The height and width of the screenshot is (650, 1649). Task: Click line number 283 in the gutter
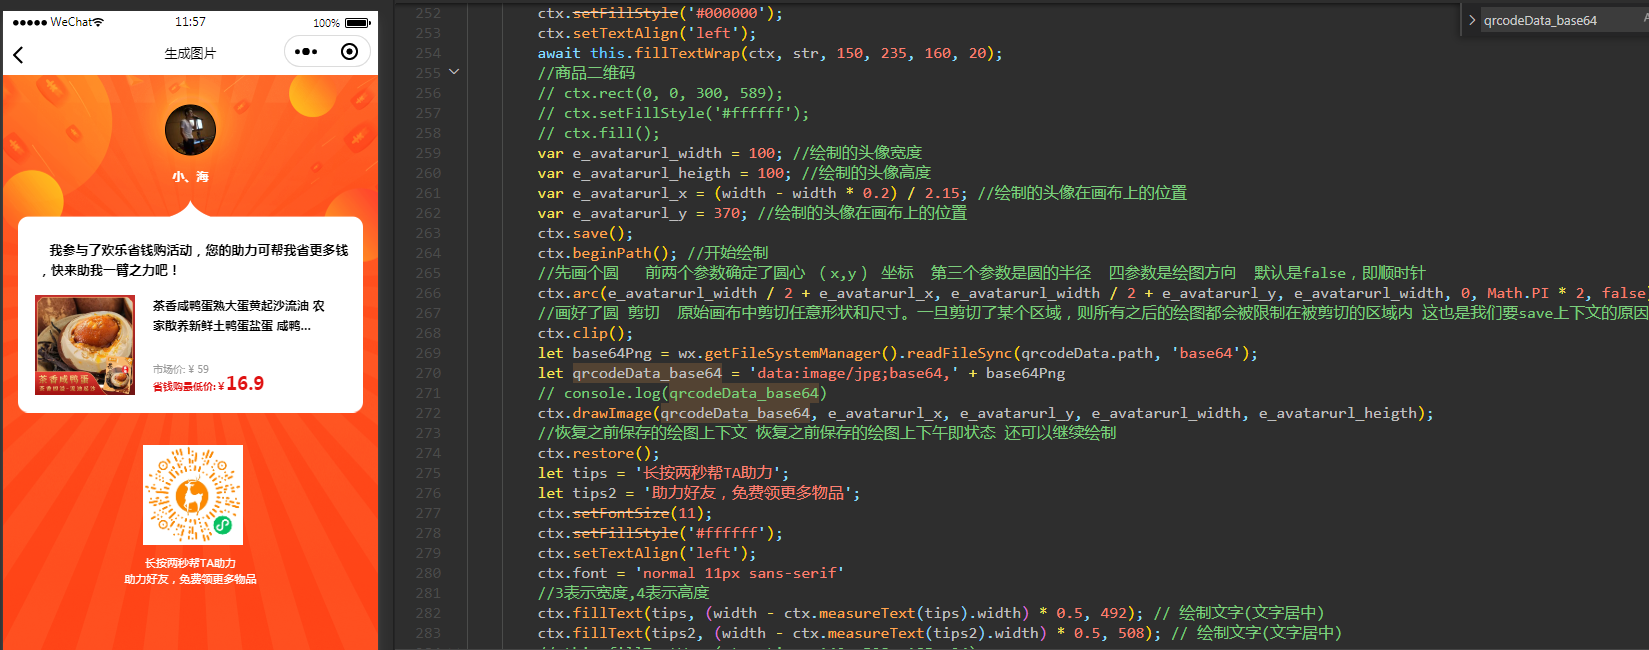point(428,633)
